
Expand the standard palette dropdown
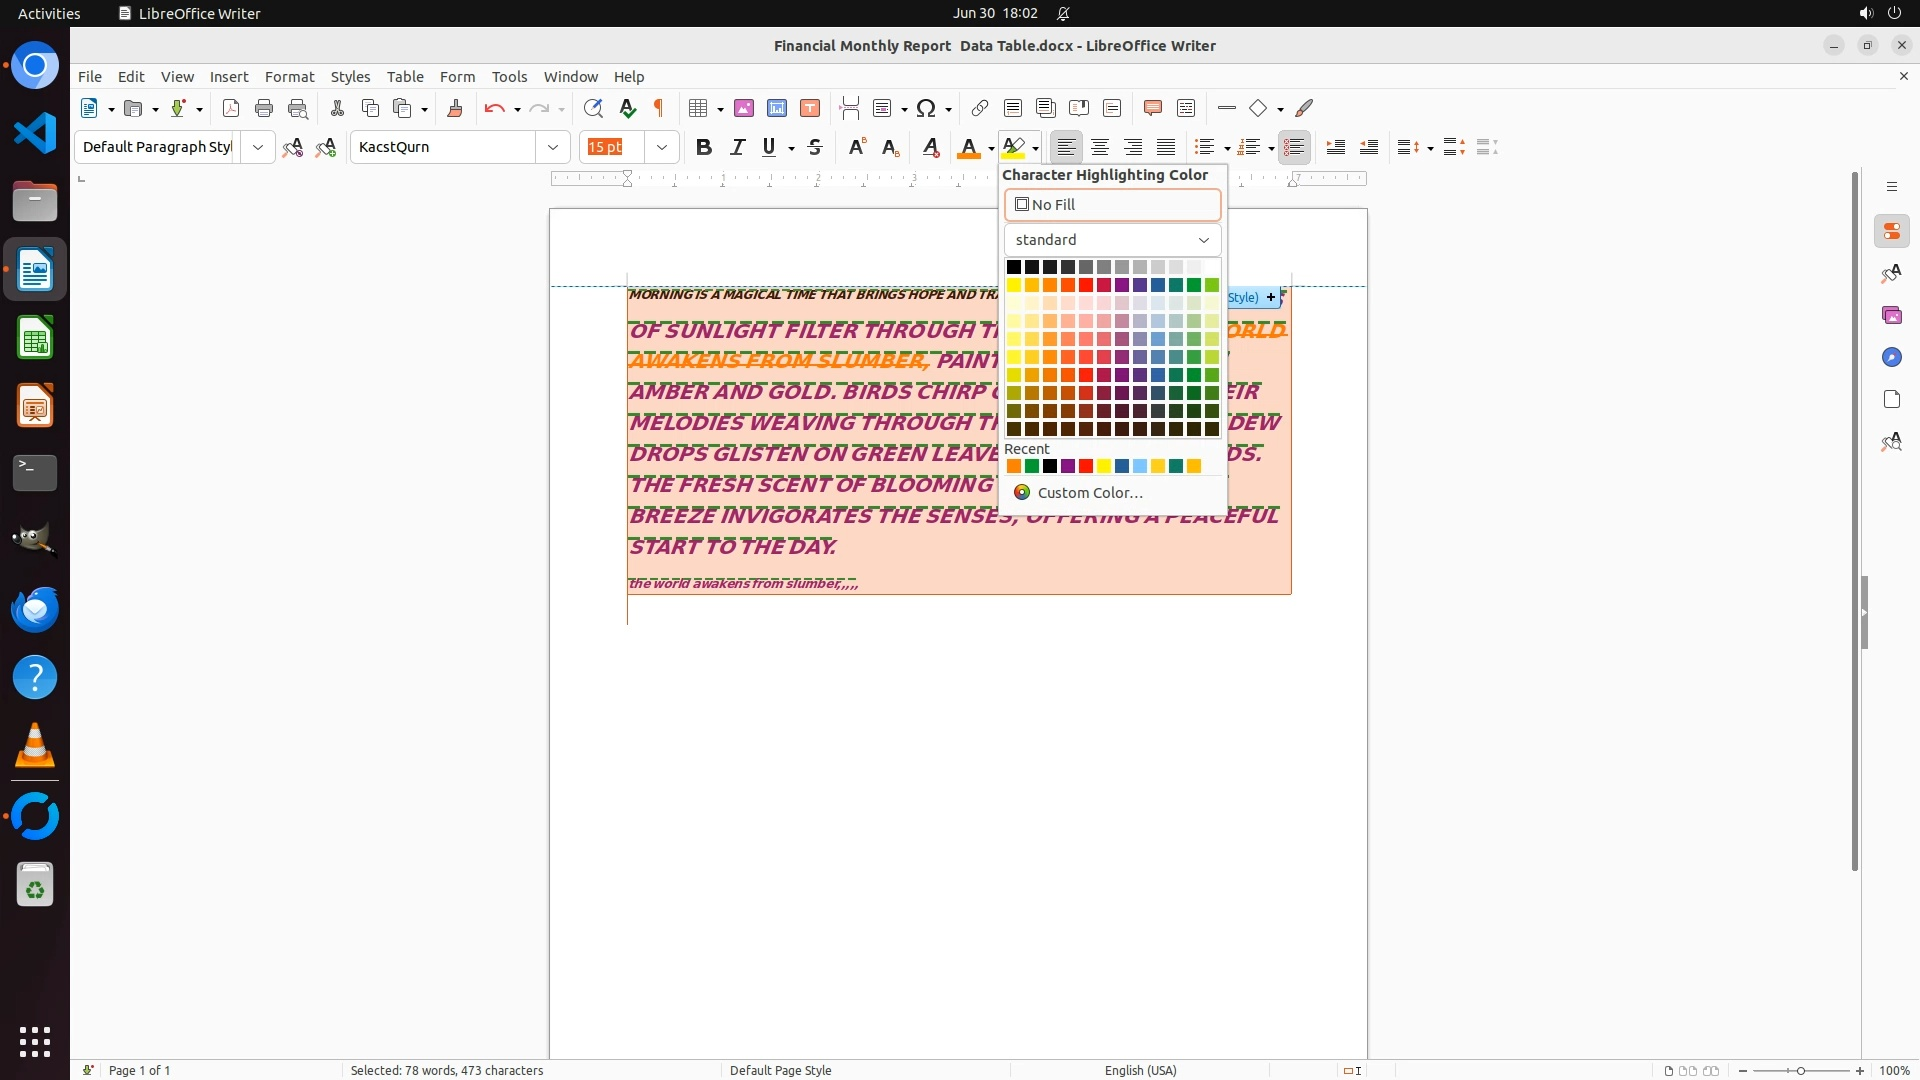(x=1112, y=240)
